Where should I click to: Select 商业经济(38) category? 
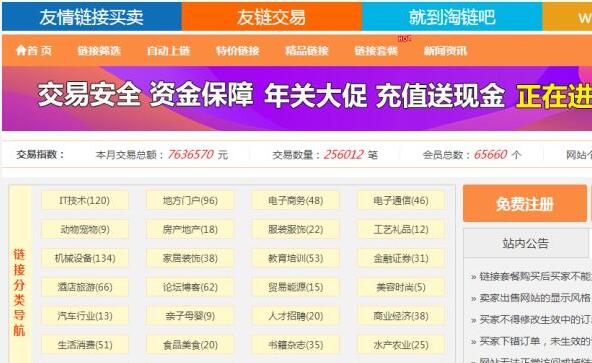coord(401,316)
